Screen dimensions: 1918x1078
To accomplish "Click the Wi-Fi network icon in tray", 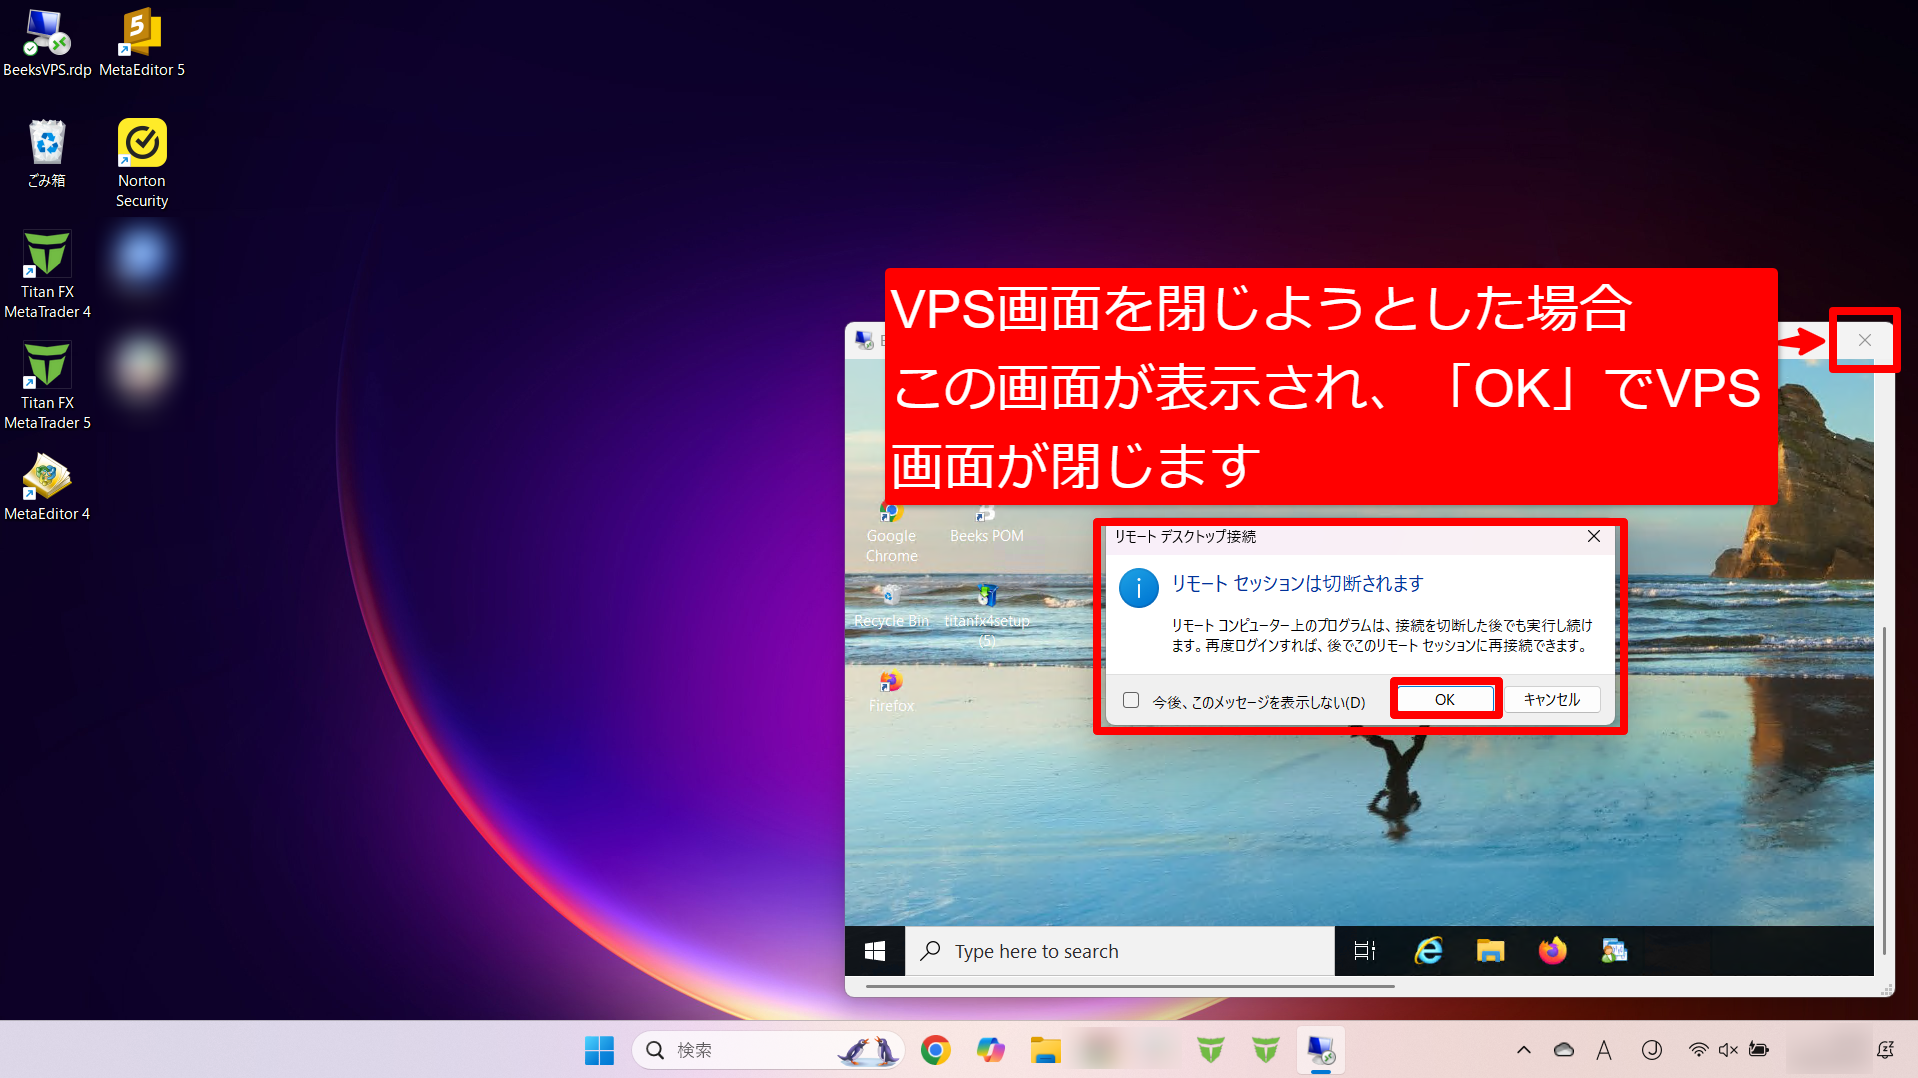I will (1698, 1050).
